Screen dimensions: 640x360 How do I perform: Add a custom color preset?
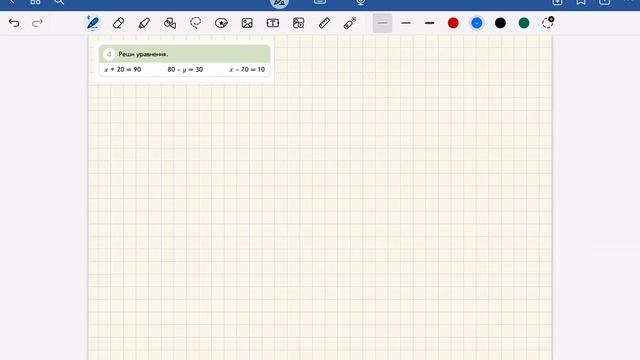[548, 22]
